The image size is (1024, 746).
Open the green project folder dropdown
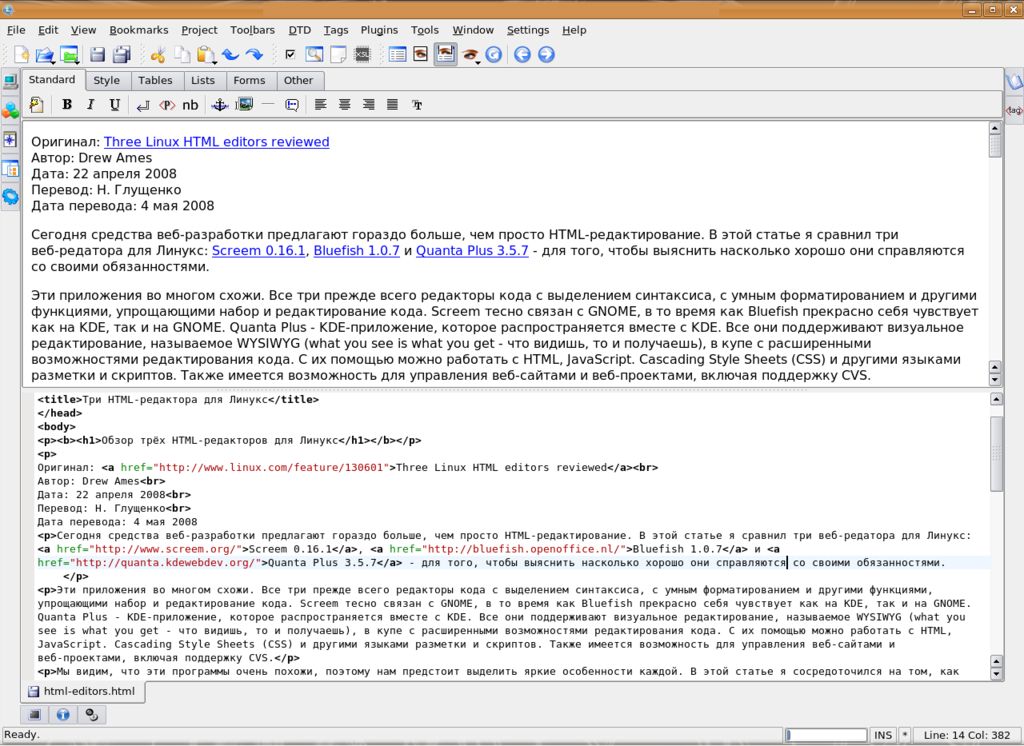69,55
